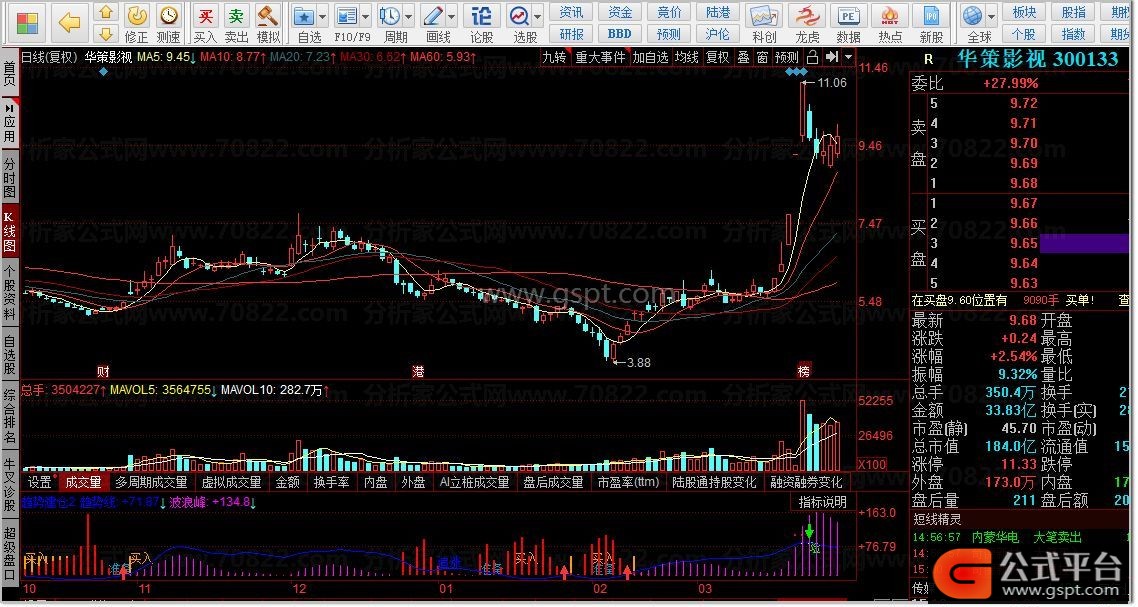The height and width of the screenshot is (607, 1138).
Task: Click the 资讯 button
Action: tap(571, 12)
